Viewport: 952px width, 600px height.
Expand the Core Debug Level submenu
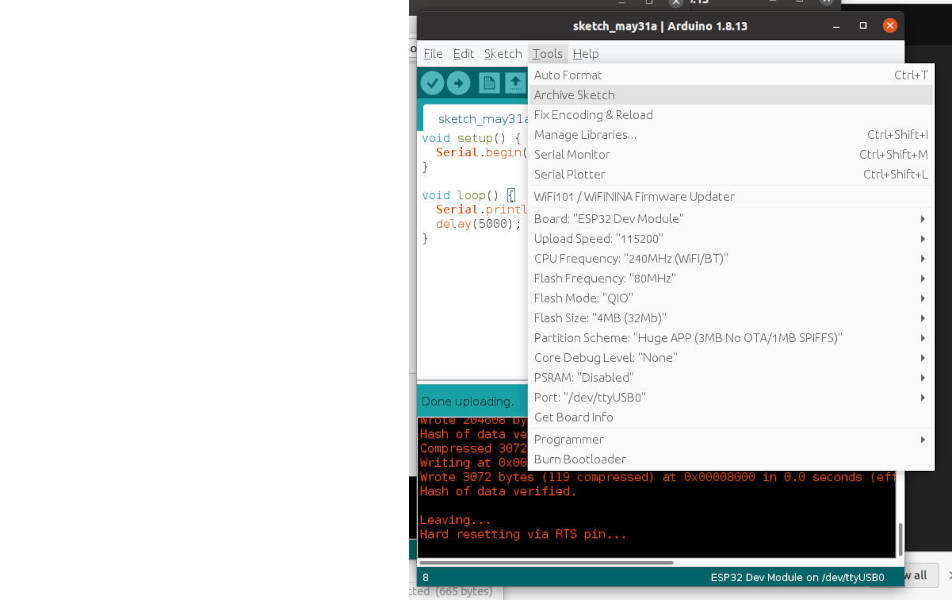point(731,358)
